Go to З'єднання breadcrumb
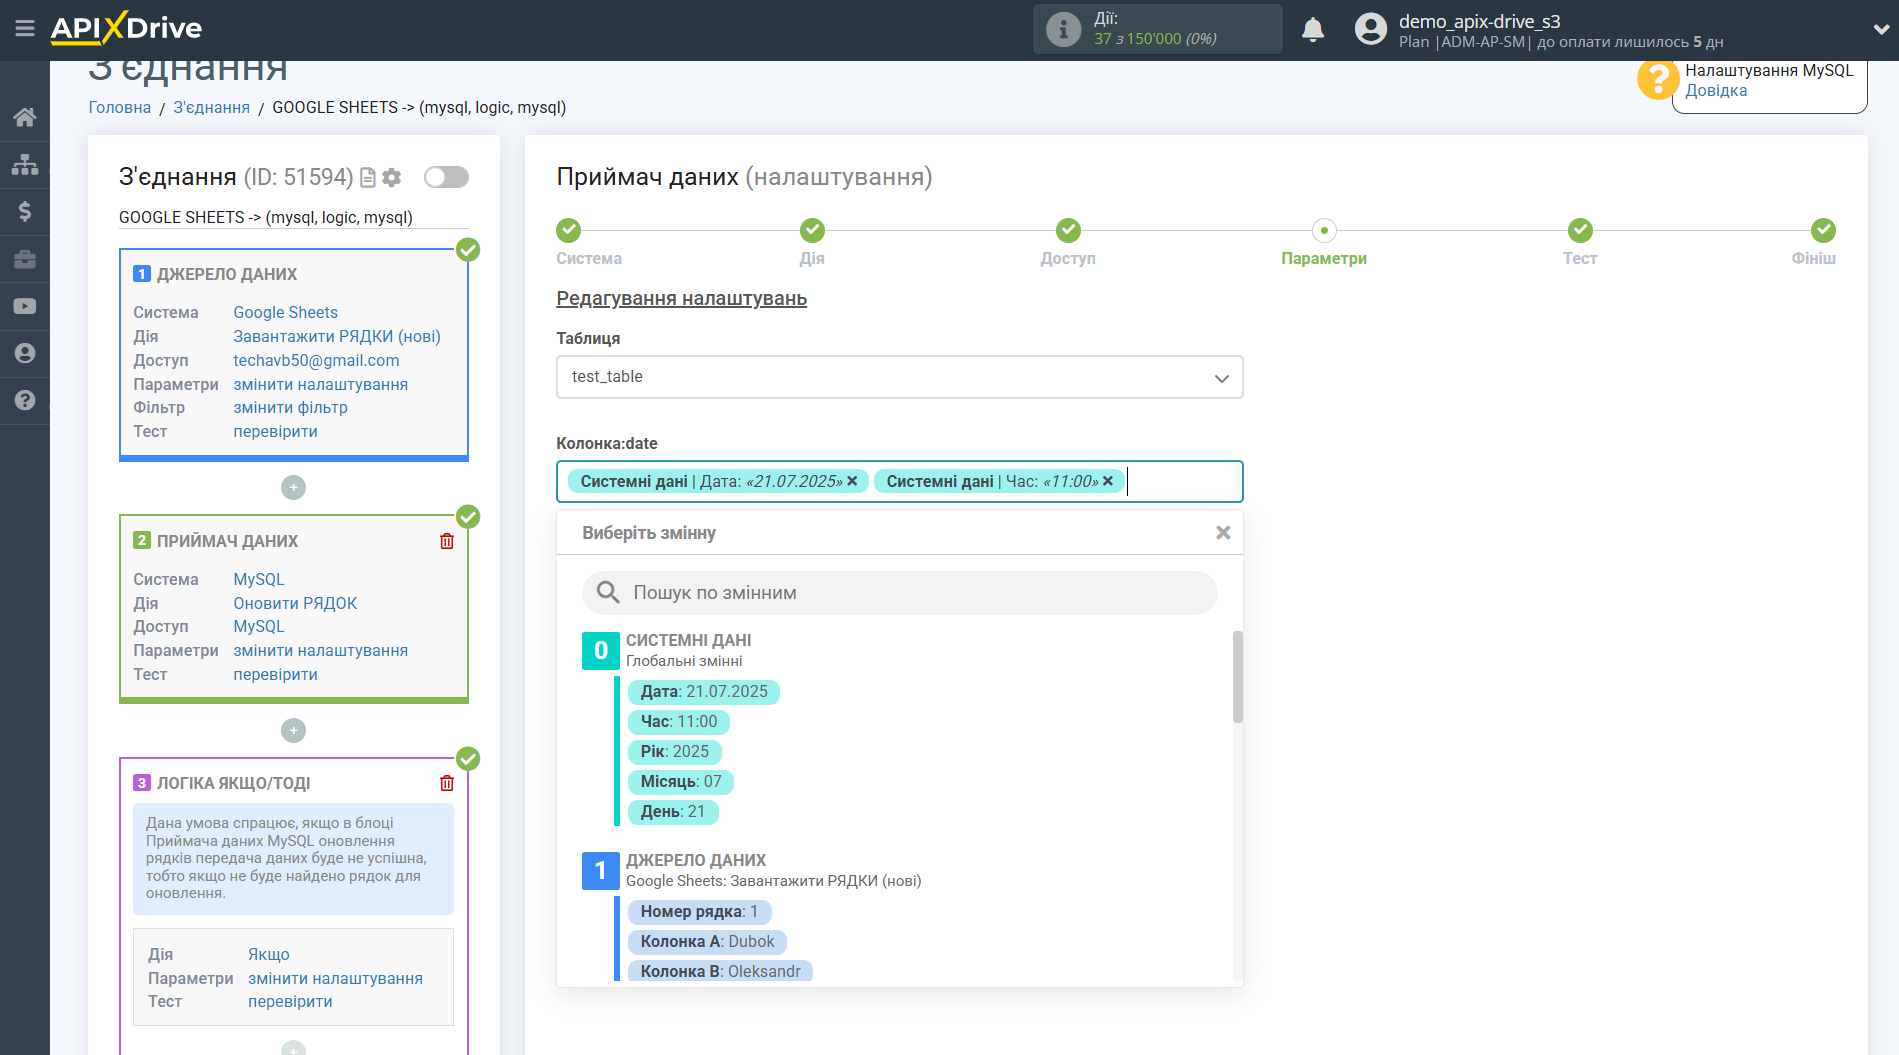The height and width of the screenshot is (1055, 1899). pyautogui.click(x=212, y=107)
